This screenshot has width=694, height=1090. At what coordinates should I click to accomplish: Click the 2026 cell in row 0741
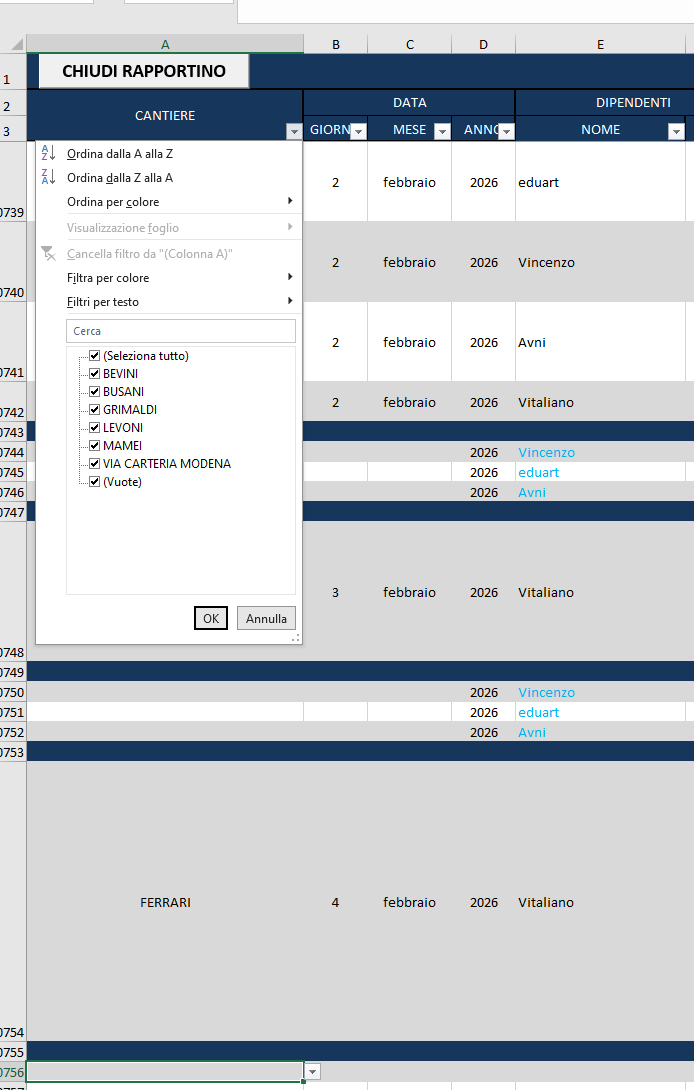[x=483, y=342]
